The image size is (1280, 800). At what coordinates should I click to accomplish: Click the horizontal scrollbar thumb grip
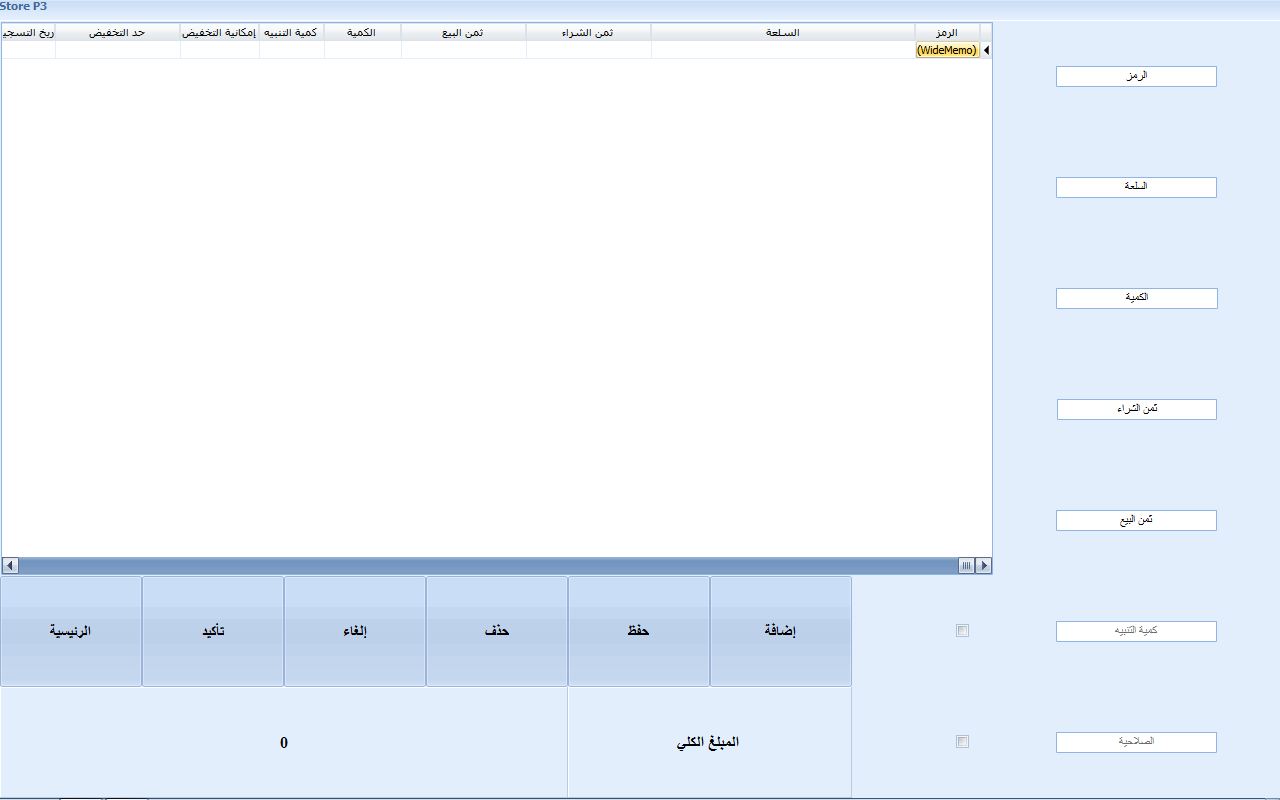[x=966, y=566]
